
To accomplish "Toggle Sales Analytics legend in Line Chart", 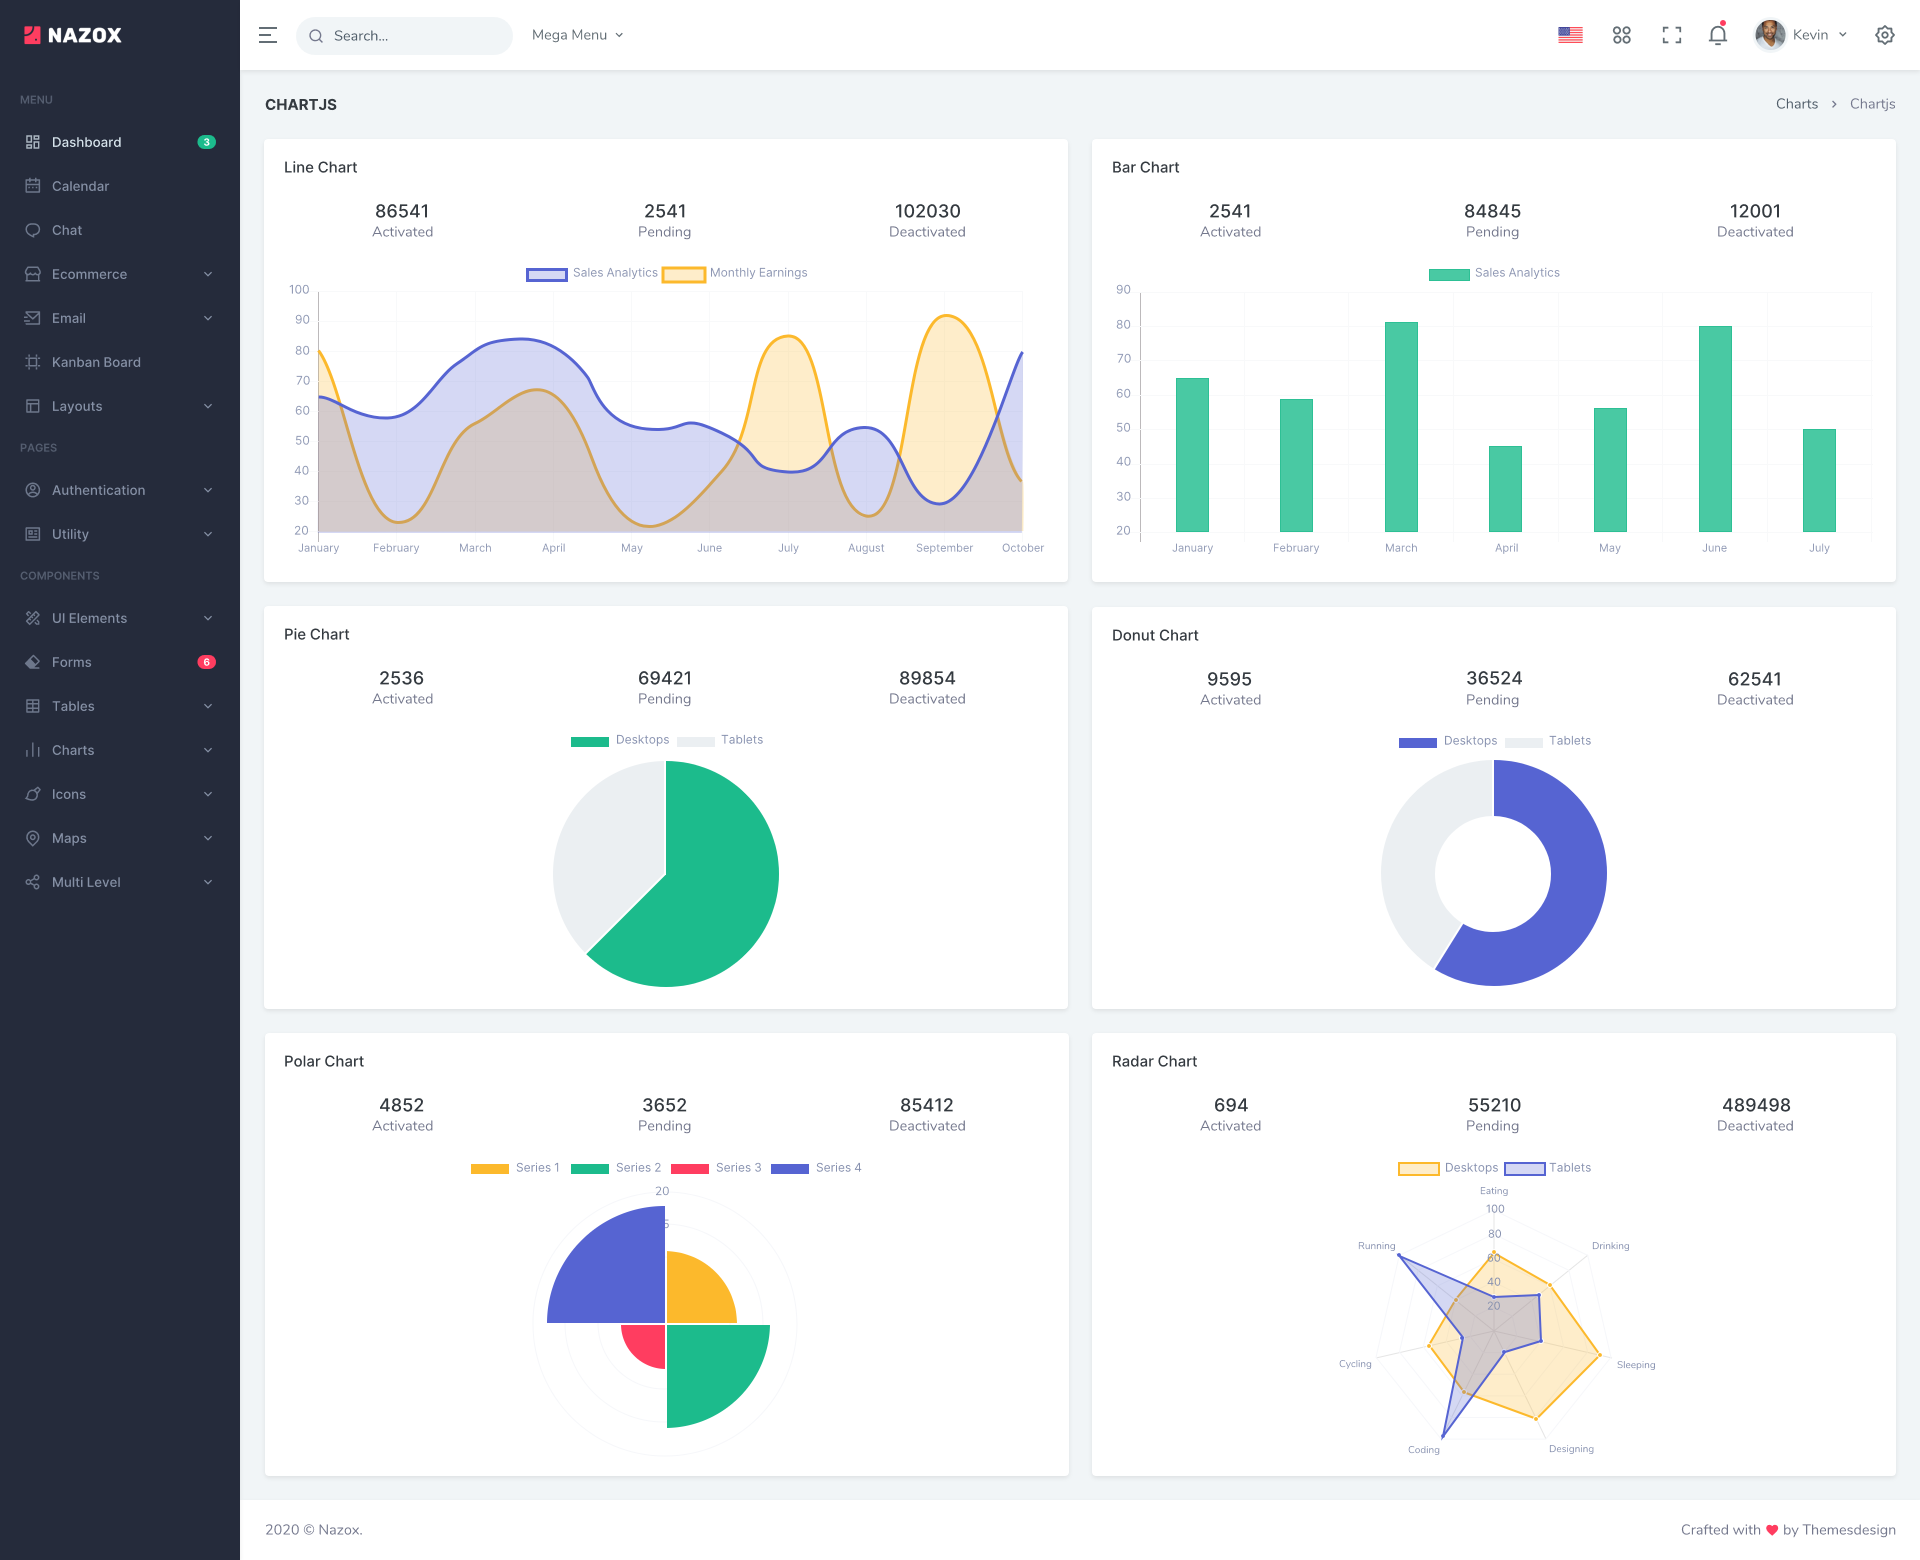I will pyautogui.click(x=592, y=273).
